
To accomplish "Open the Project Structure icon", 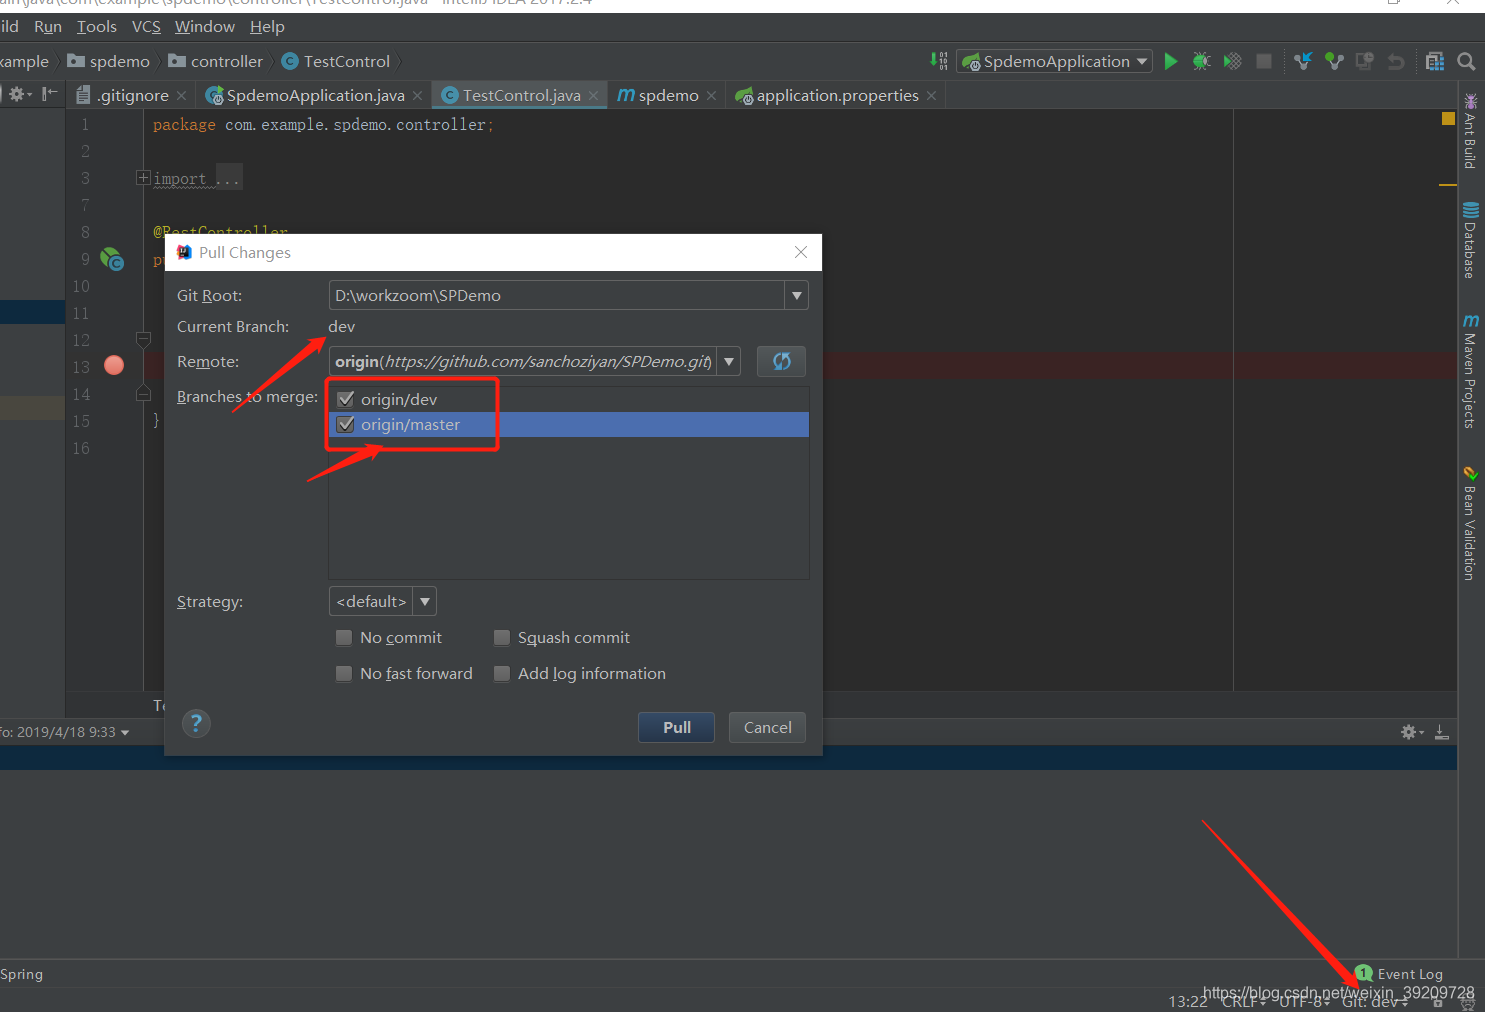I will pos(1435,61).
